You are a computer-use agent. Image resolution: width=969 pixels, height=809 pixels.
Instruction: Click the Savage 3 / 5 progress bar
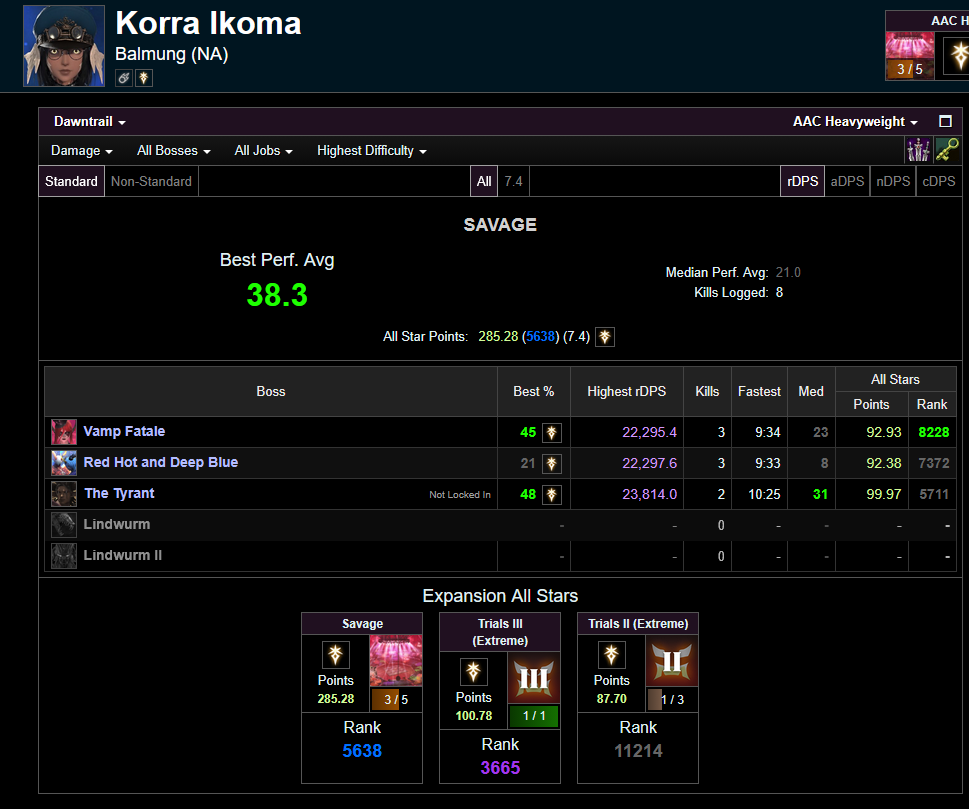coord(396,700)
